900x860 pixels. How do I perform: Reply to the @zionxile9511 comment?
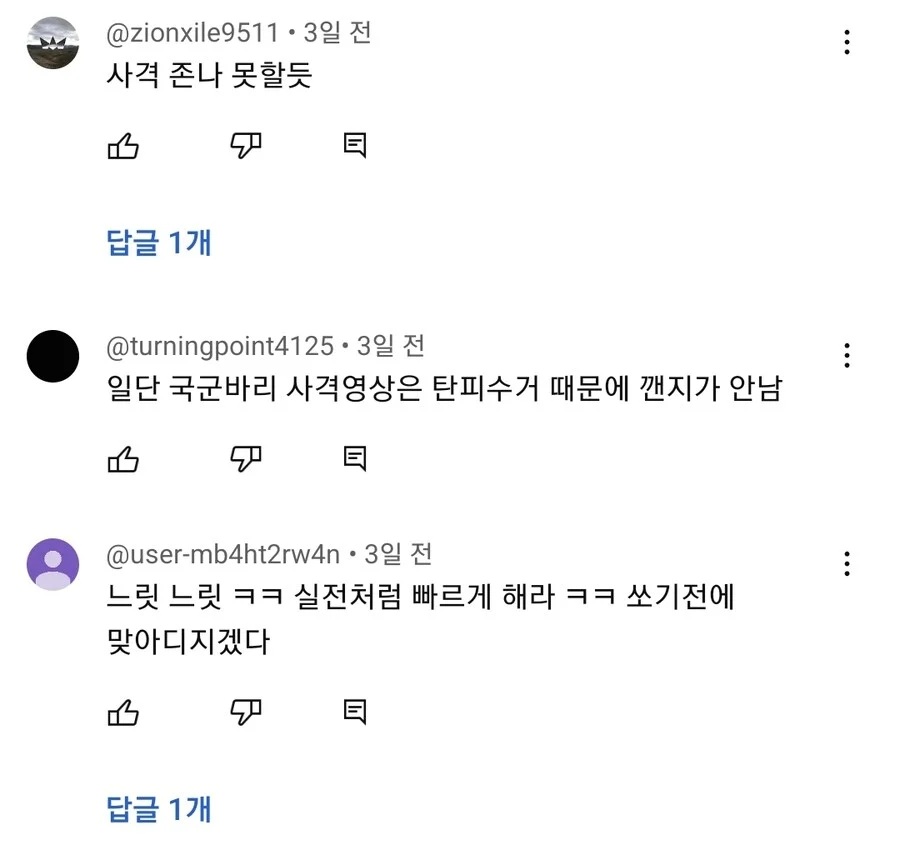coord(354,147)
